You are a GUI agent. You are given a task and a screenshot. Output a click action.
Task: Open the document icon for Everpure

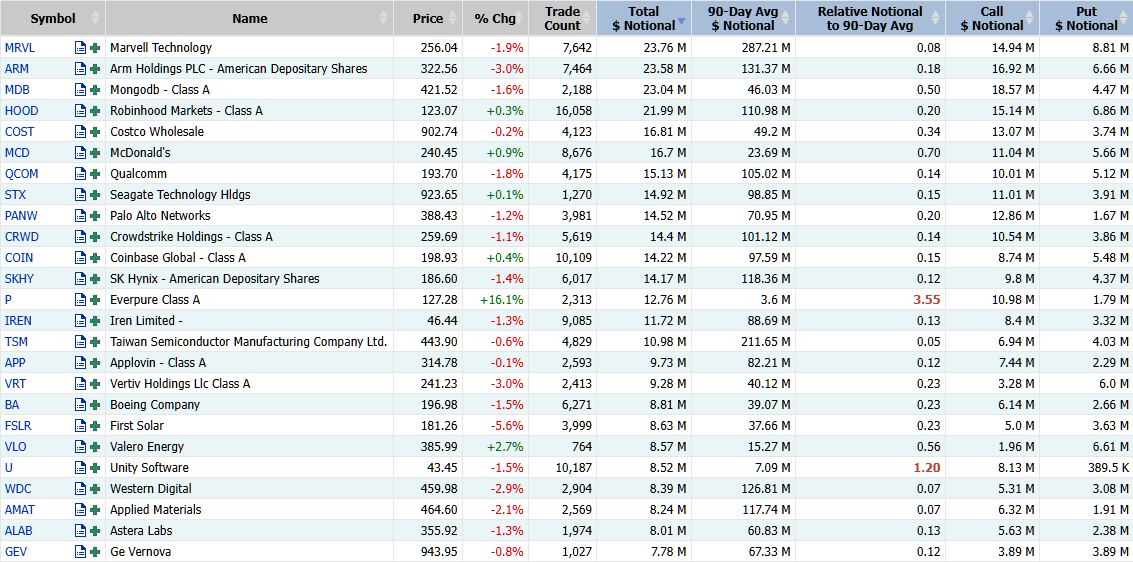click(80, 299)
